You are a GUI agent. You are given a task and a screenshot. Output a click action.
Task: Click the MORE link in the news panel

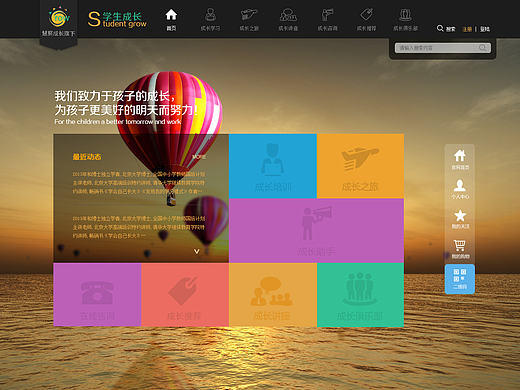pyautogui.click(x=199, y=157)
